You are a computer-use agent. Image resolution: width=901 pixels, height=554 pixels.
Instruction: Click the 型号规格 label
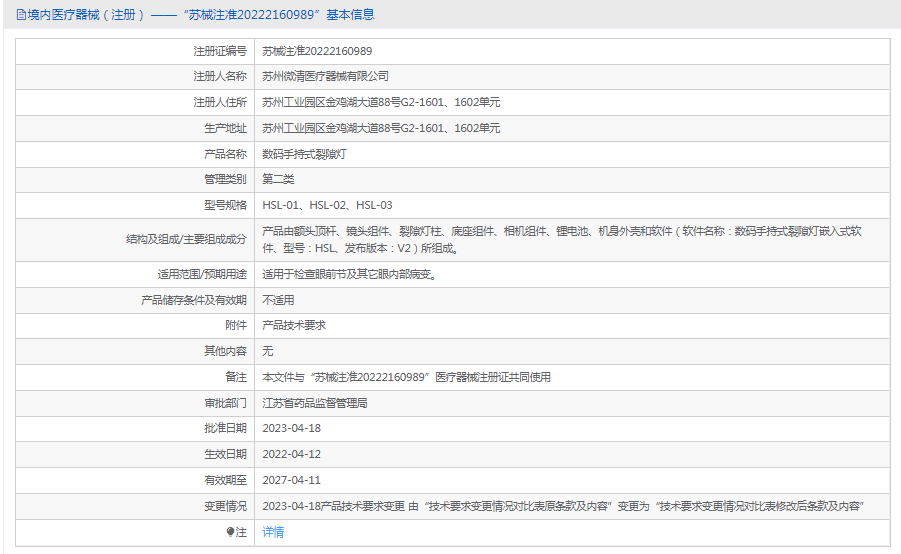coord(225,205)
